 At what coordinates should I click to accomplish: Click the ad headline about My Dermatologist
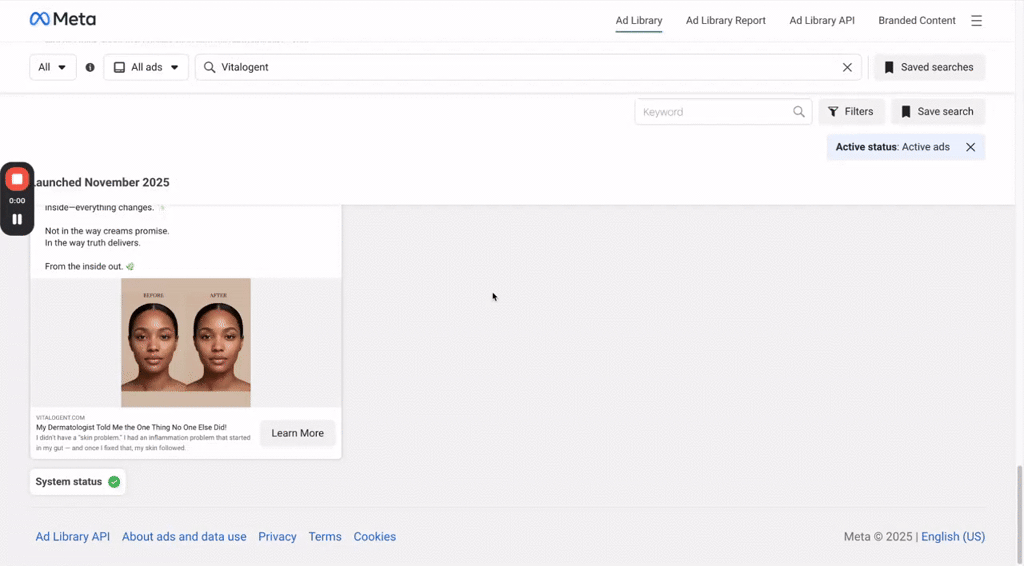coord(131,427)
